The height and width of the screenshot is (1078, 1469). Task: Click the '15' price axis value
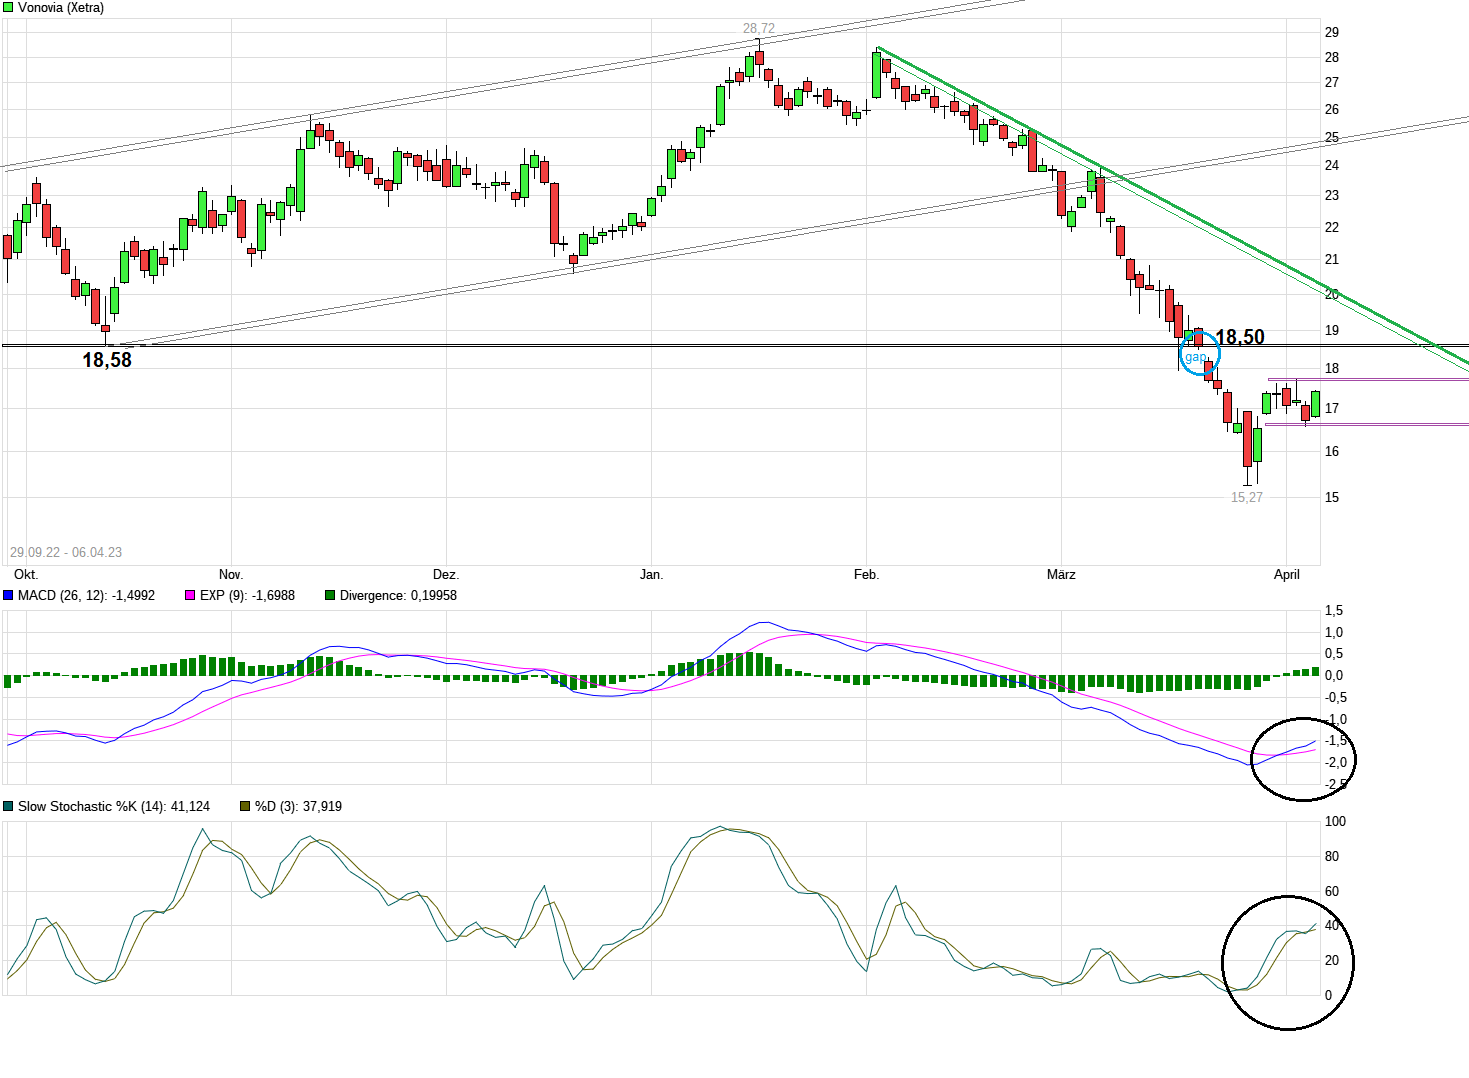click(1332, 498)
